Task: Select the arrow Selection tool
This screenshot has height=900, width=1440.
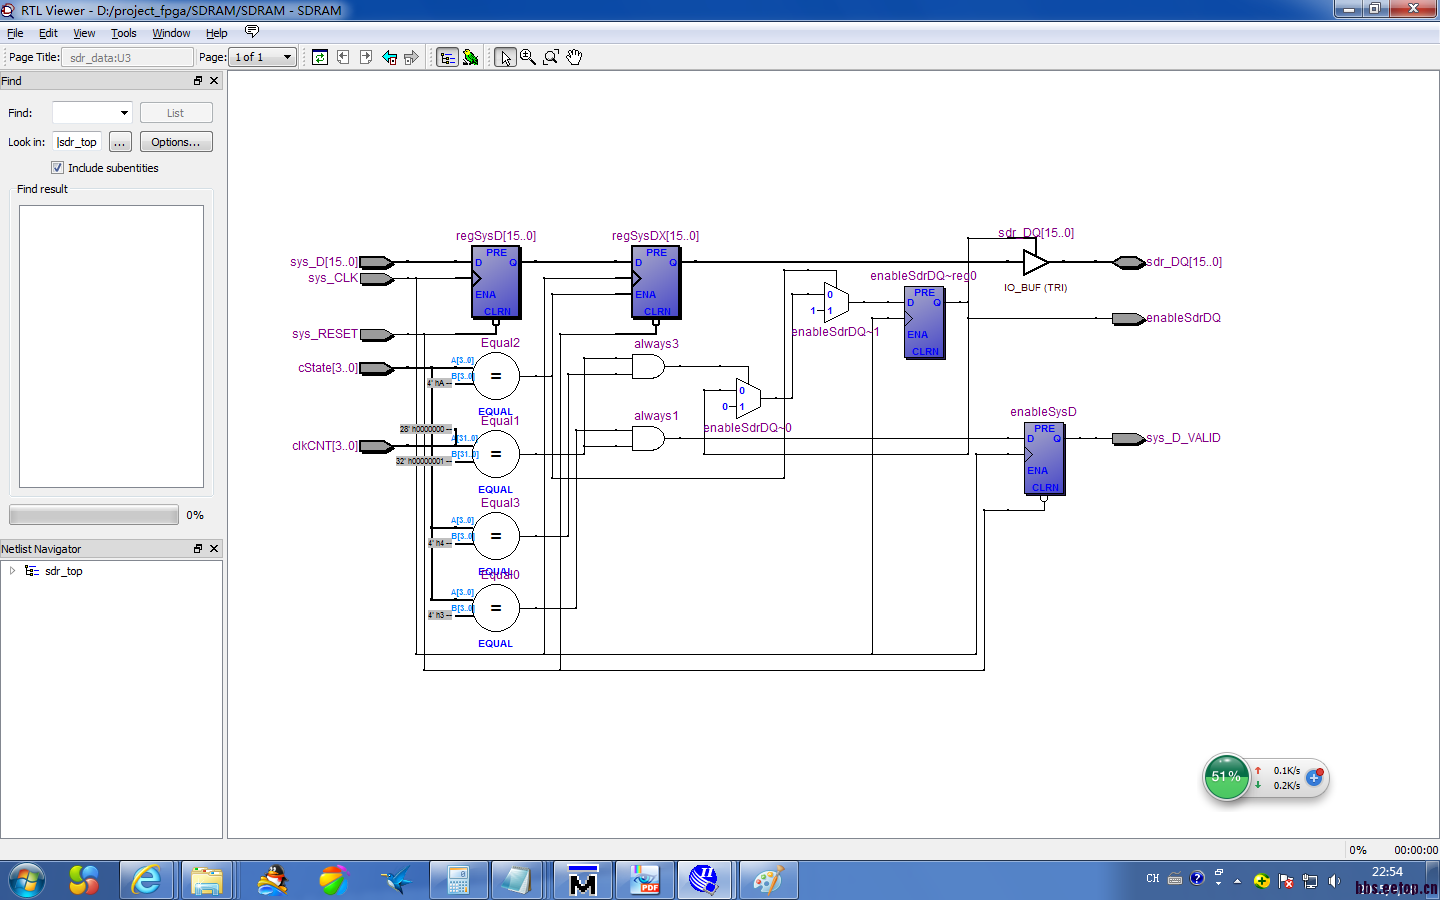Action: [505, 57]
